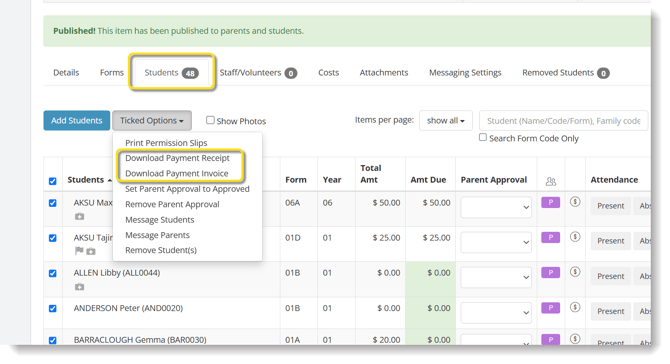670x364 pixels.
Task: Untick the checkbox for ALLEN Libby
Action: 53,273
